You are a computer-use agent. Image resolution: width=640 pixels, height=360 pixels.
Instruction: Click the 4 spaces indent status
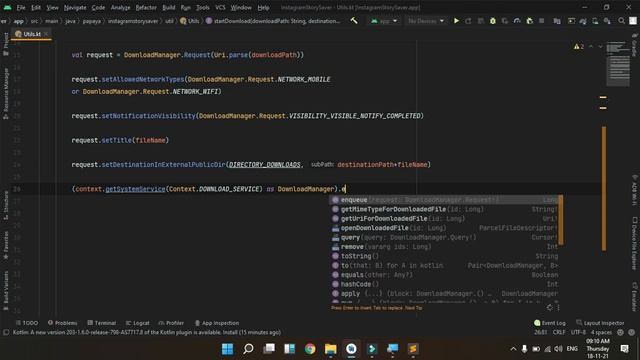pos(601,332)
